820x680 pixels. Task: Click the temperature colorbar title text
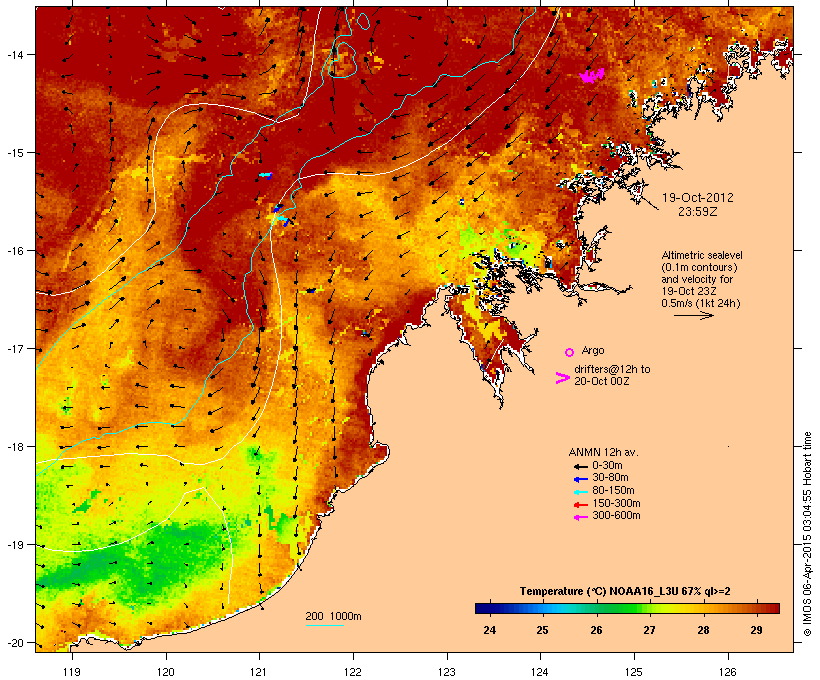[x=625, y=591]
